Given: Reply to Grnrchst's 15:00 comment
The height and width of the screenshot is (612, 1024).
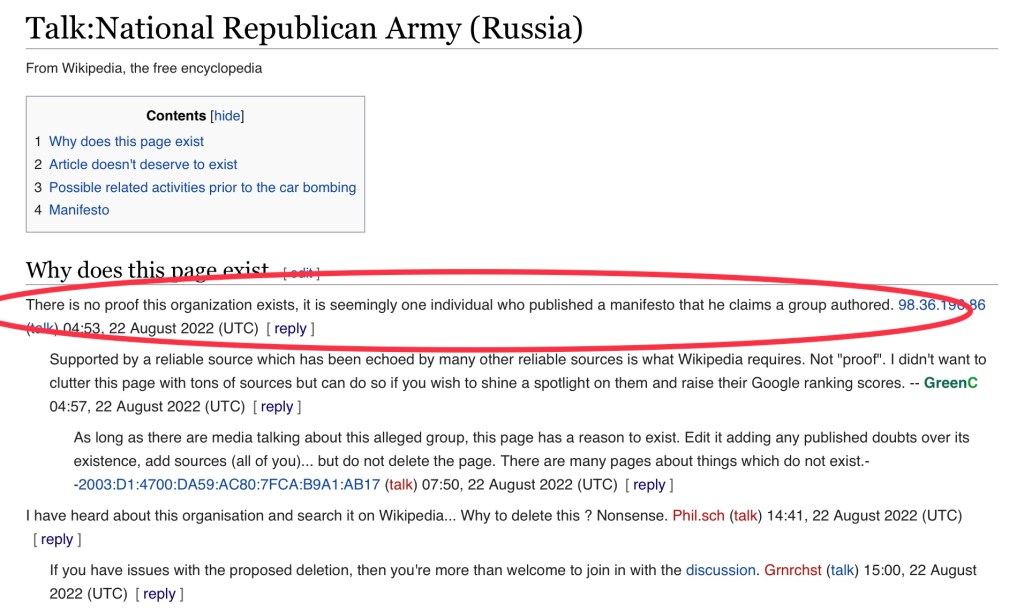Looking at the screenshot, I should pos(159,593).
